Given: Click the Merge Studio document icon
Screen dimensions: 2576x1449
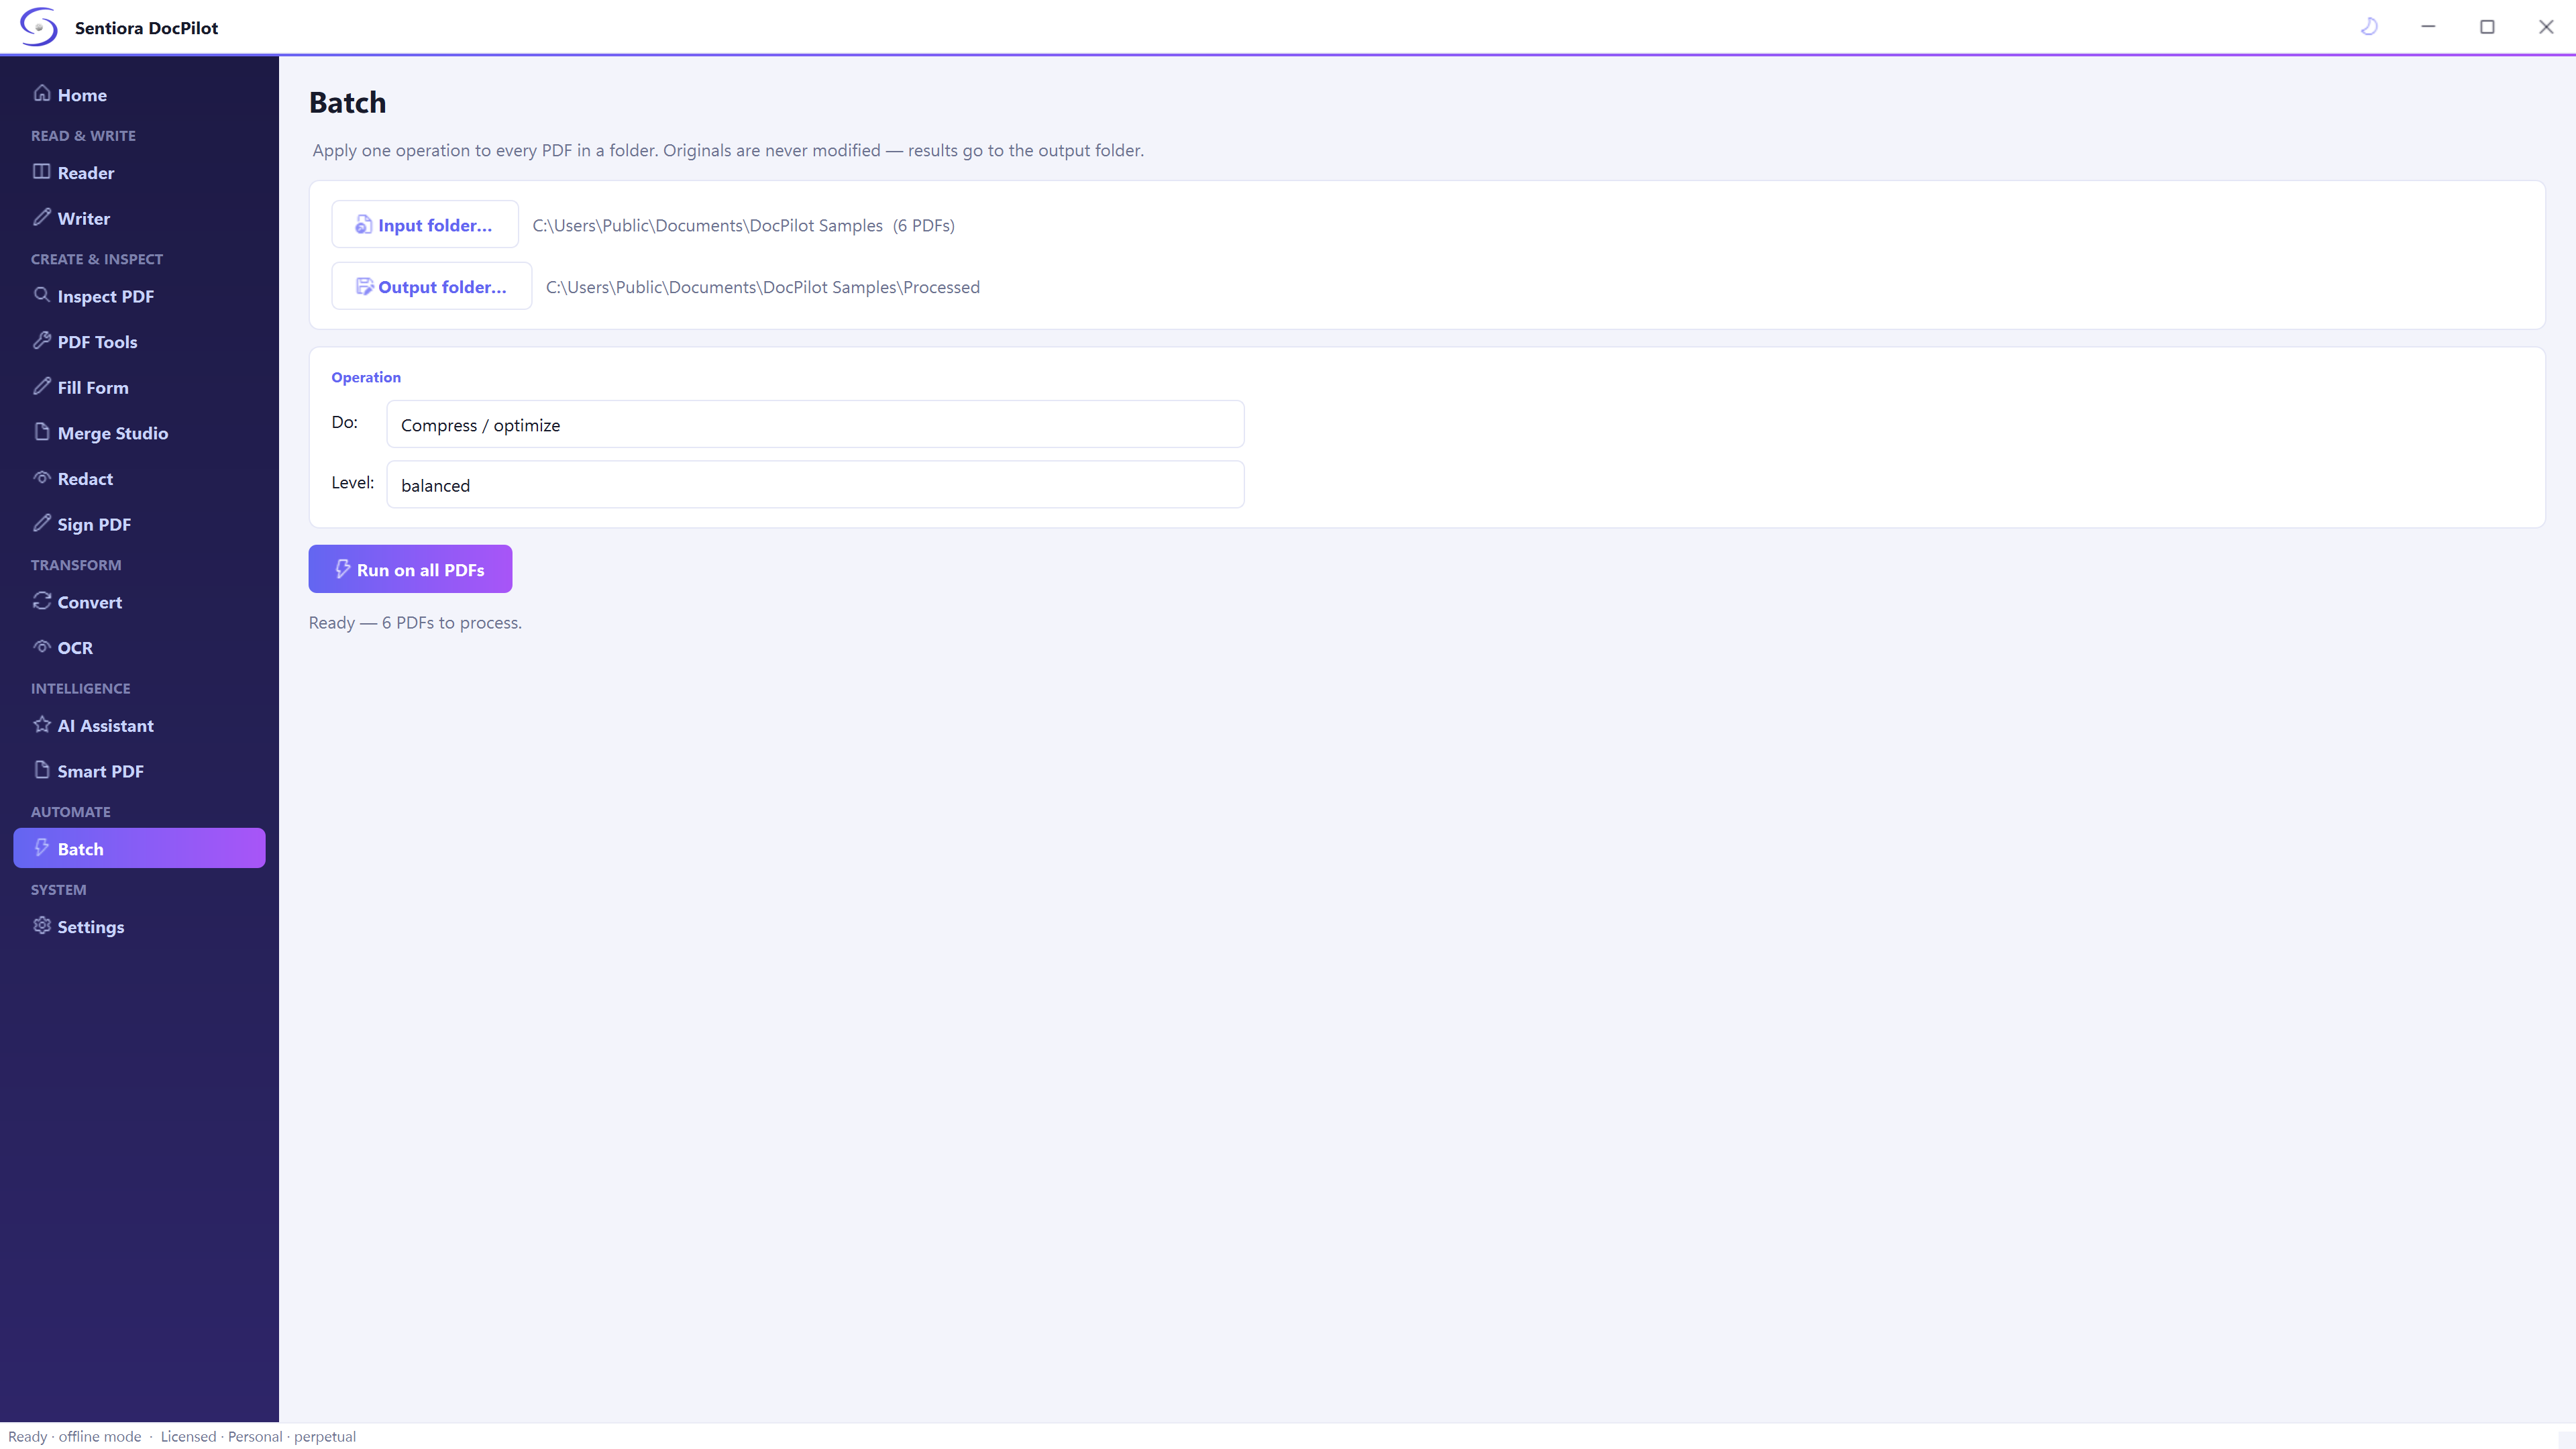Looking at the screenshot, I should coord(42,432).
